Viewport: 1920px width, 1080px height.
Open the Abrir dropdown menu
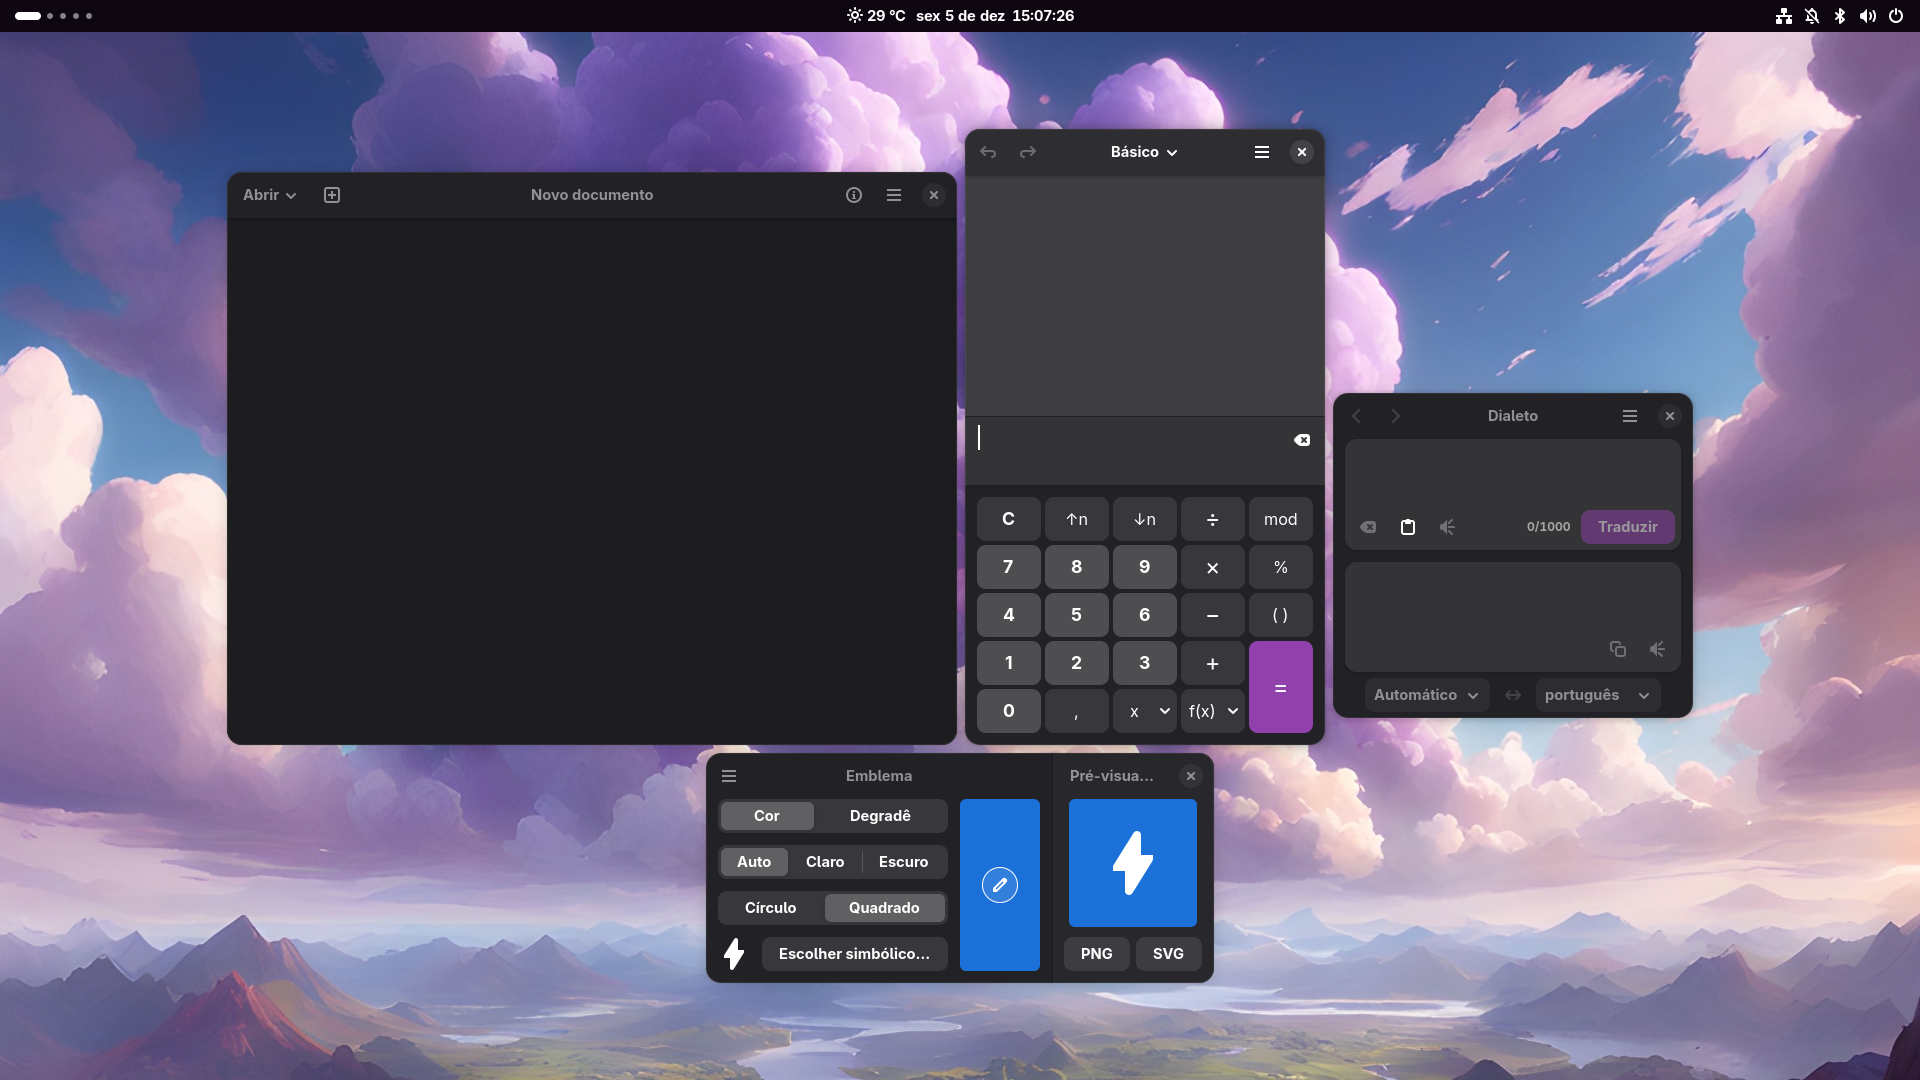tap(269, 195)
